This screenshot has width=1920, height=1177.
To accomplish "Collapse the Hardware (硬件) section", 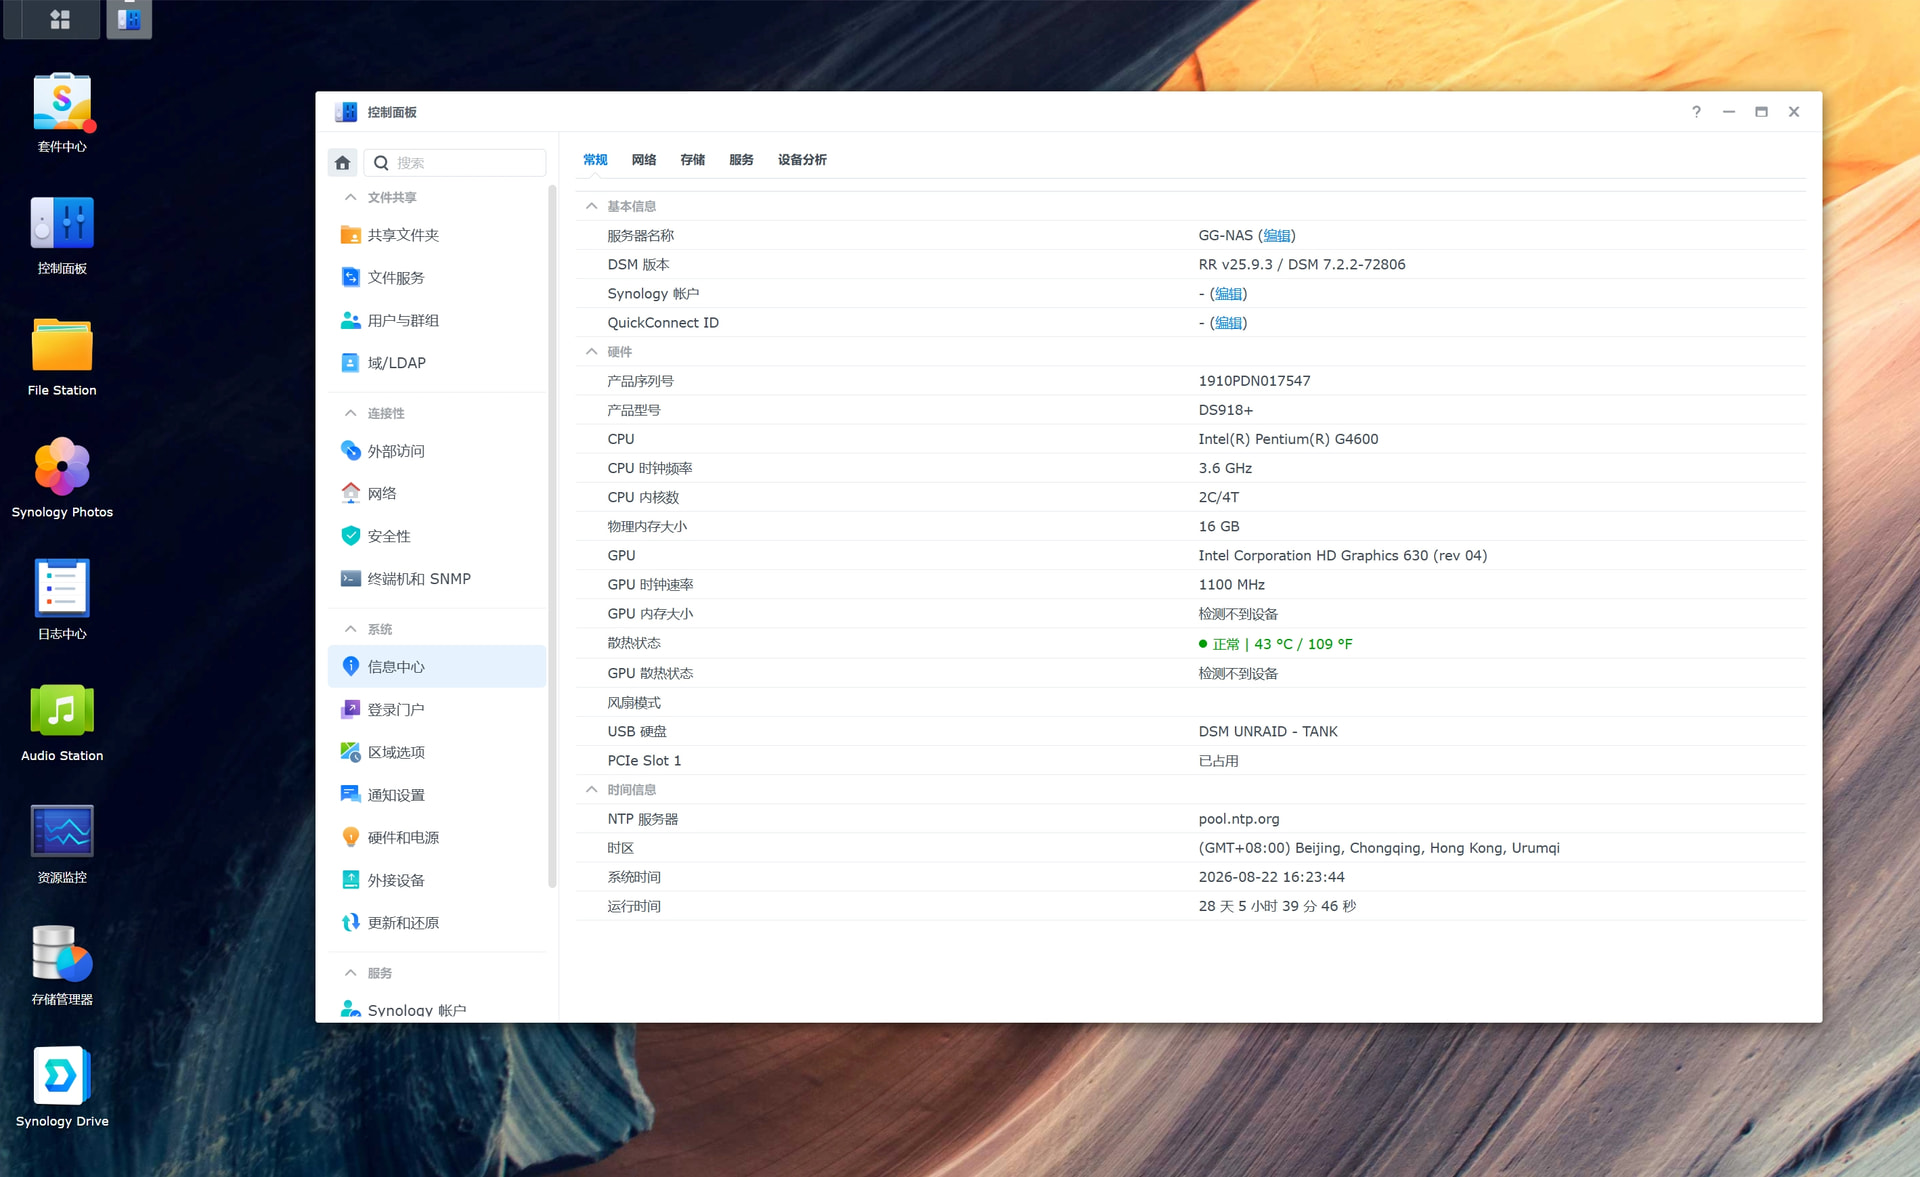I will 592,352.
